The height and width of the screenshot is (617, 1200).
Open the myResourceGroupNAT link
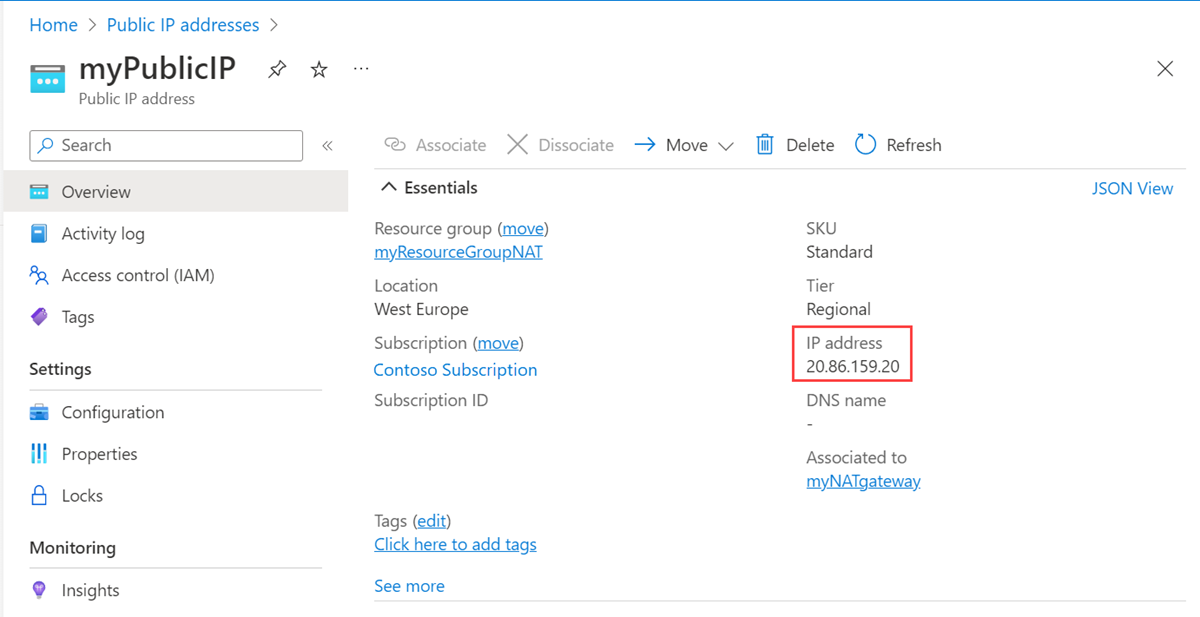coord(458,252)
